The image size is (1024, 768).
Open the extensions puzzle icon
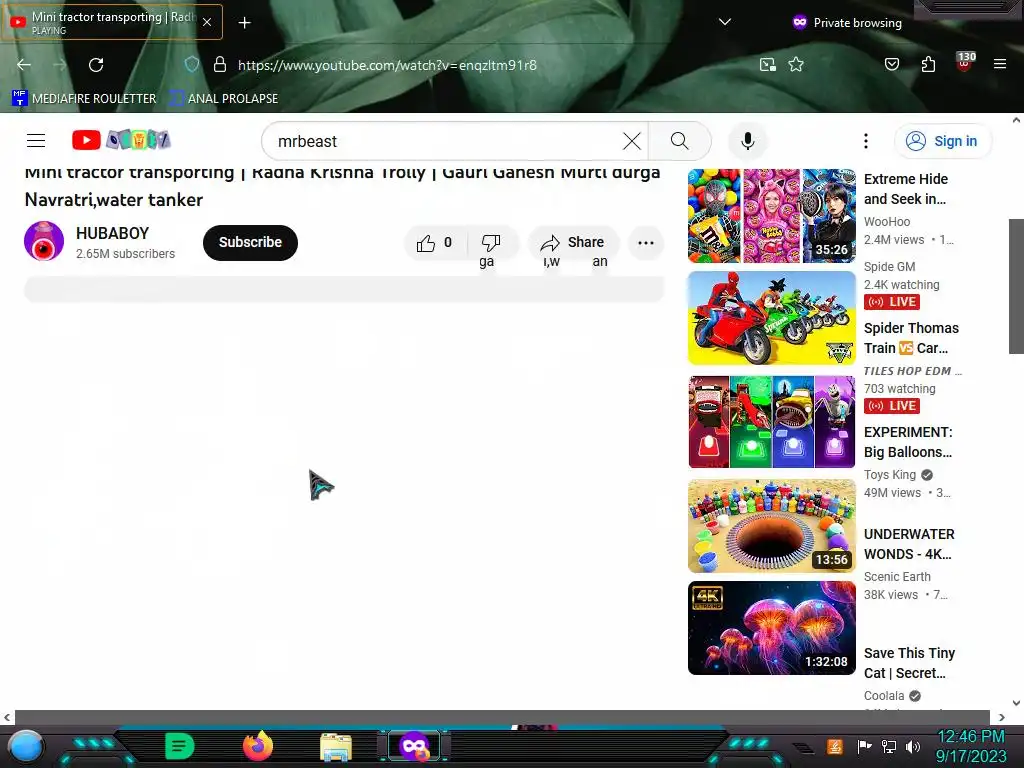pyautogui.click(x=928, y=65)
